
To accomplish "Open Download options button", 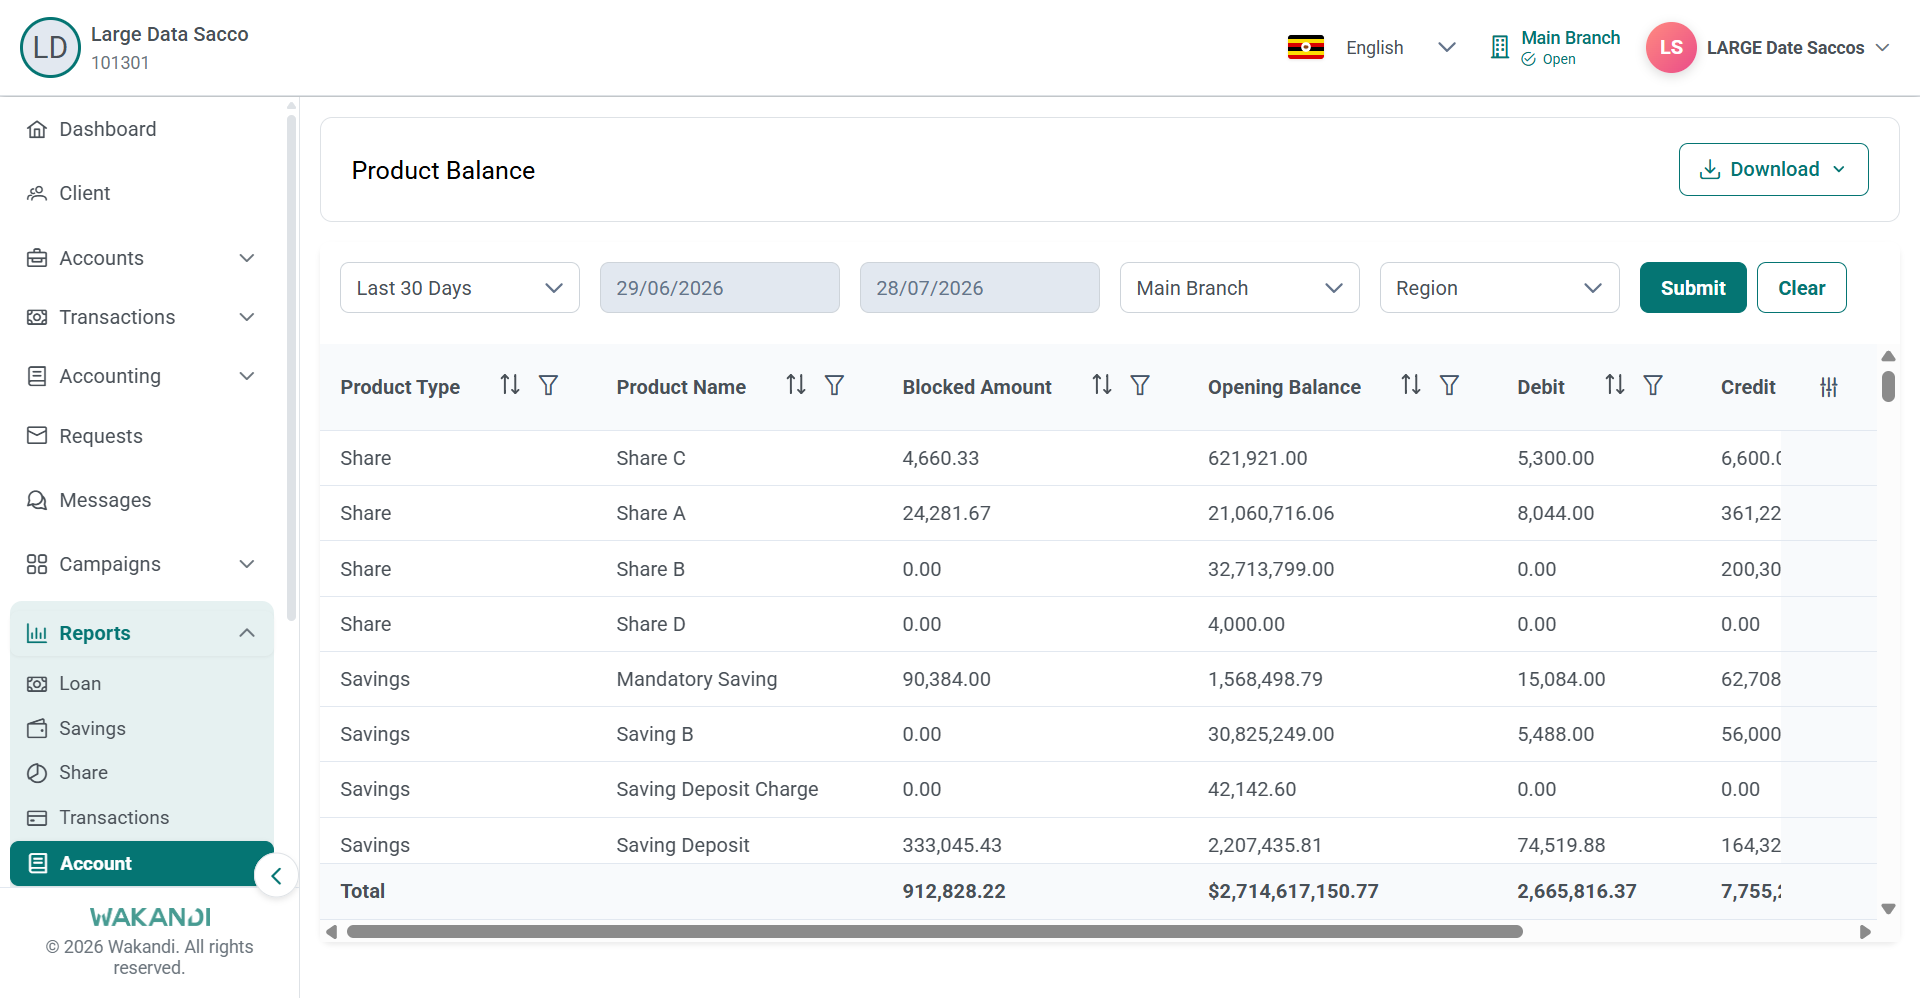I will (1774, 169).
